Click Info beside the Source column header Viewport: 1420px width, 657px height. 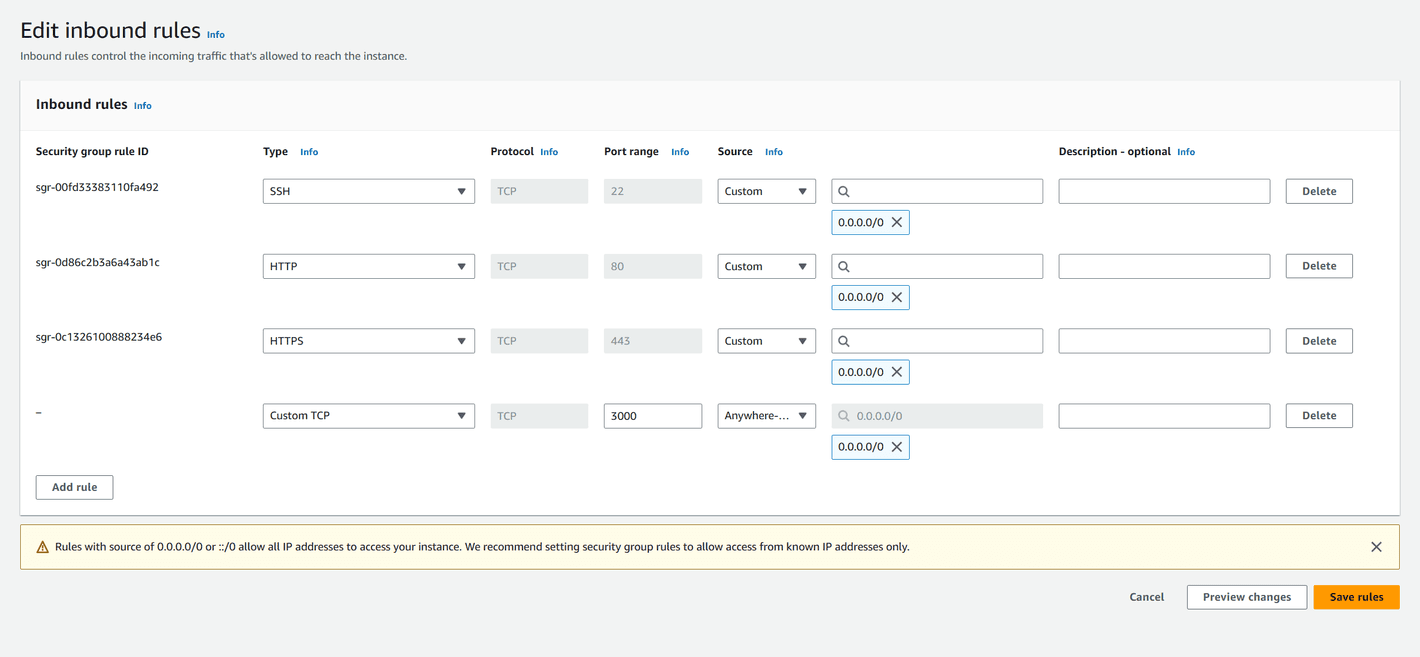coord(775,152)
